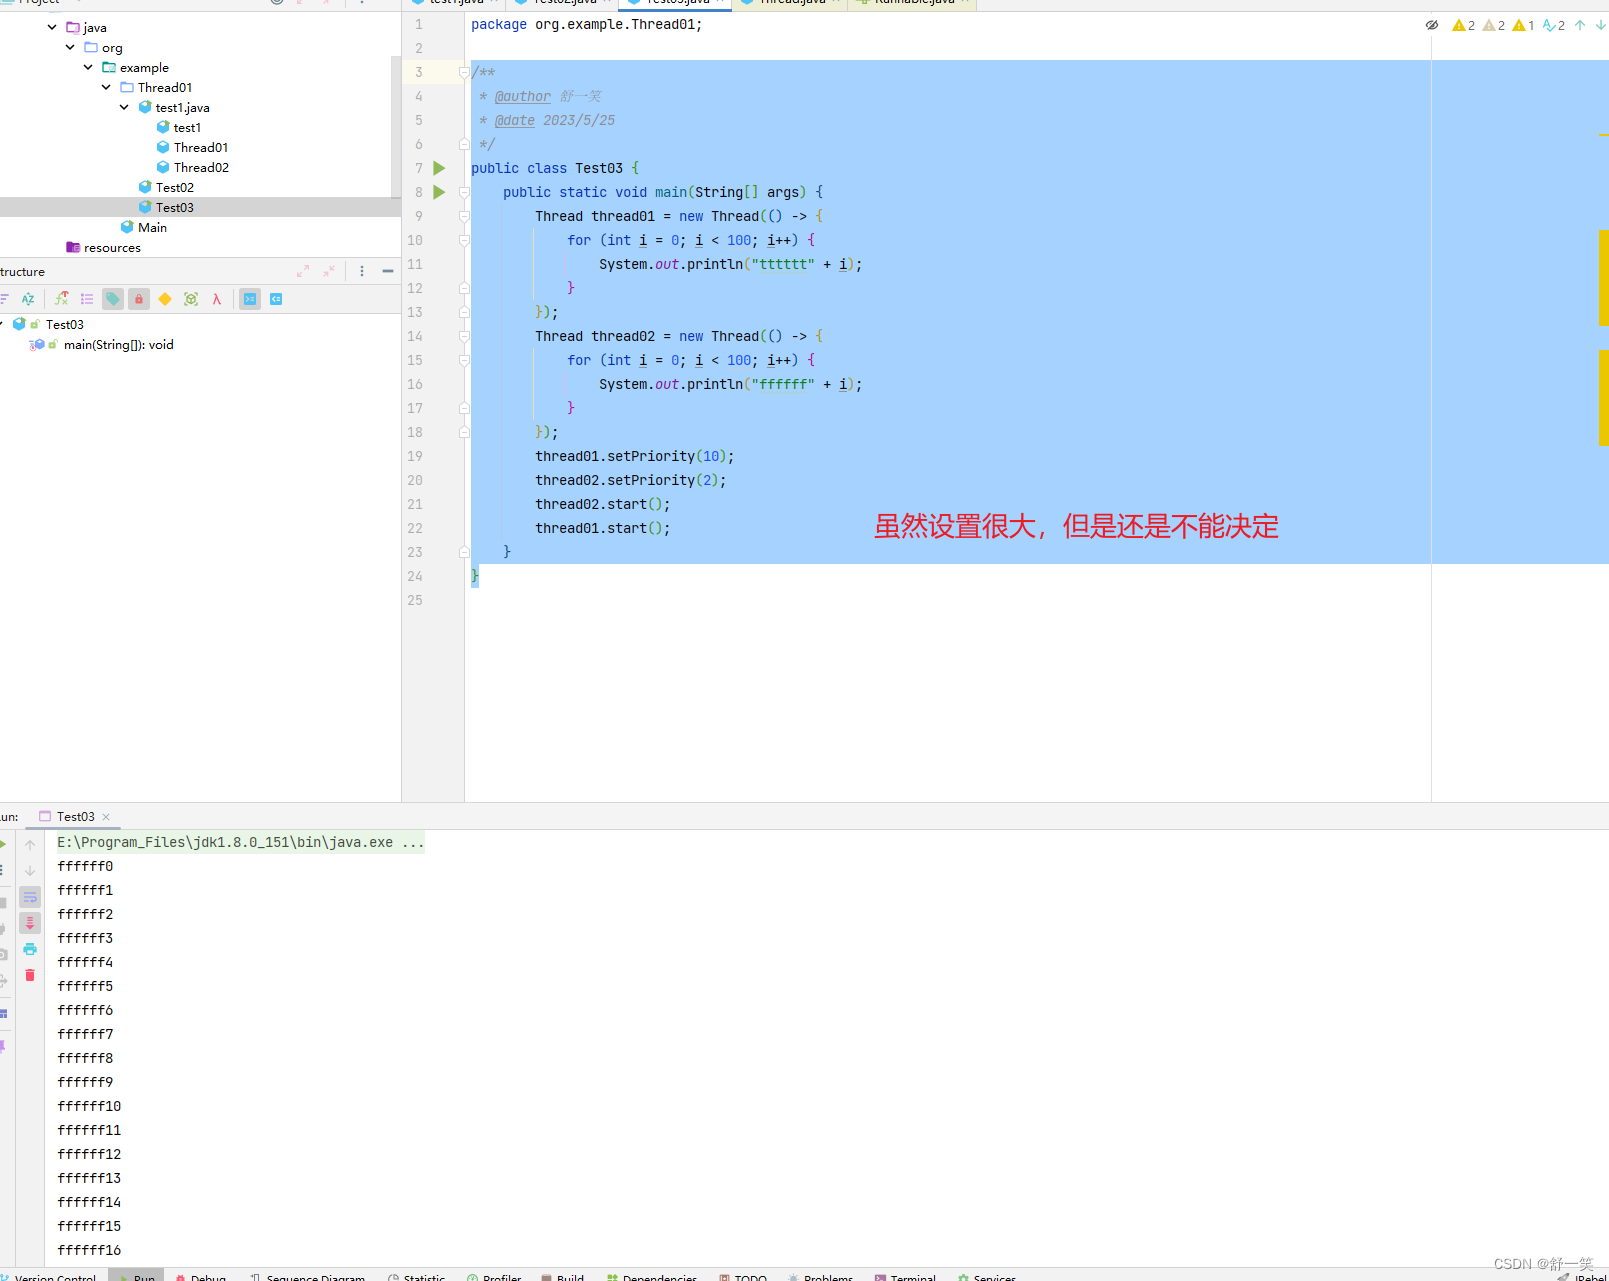Open Structure panel options menu

[362, 271]
